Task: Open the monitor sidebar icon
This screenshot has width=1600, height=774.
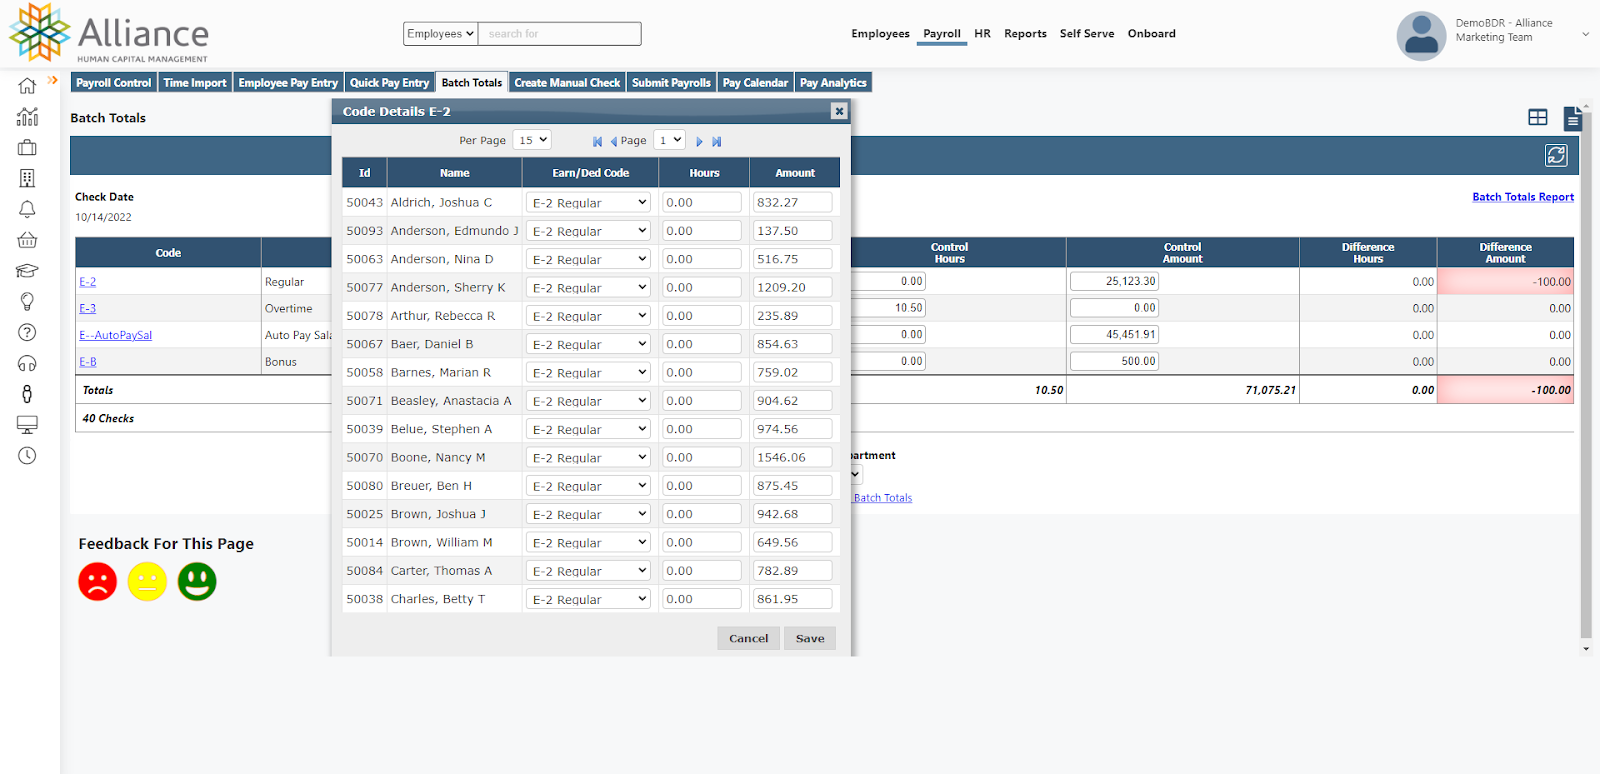Action: (27, 425)
